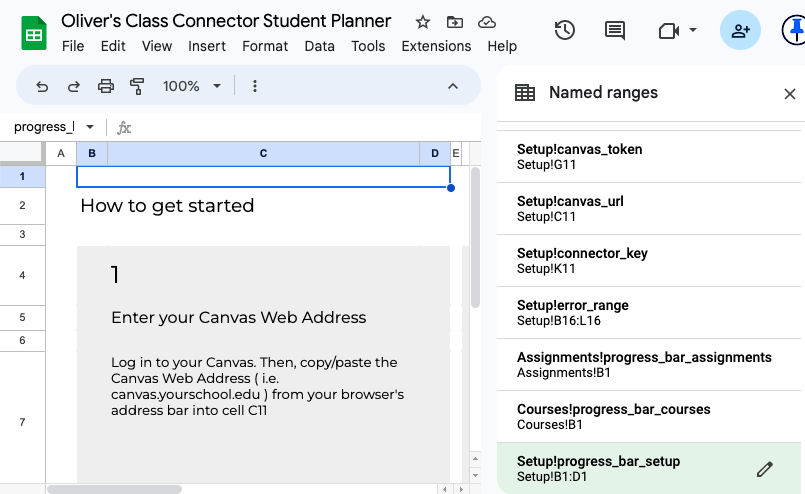Open the comments panel icon
This screenshot has width=805, height=494.
click(x=615, y=30)
